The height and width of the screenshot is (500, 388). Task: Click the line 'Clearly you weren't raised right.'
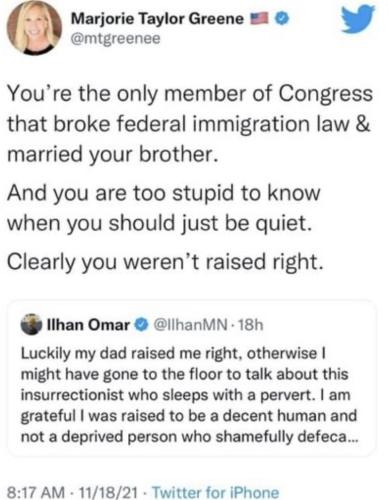tap(165, 262)
